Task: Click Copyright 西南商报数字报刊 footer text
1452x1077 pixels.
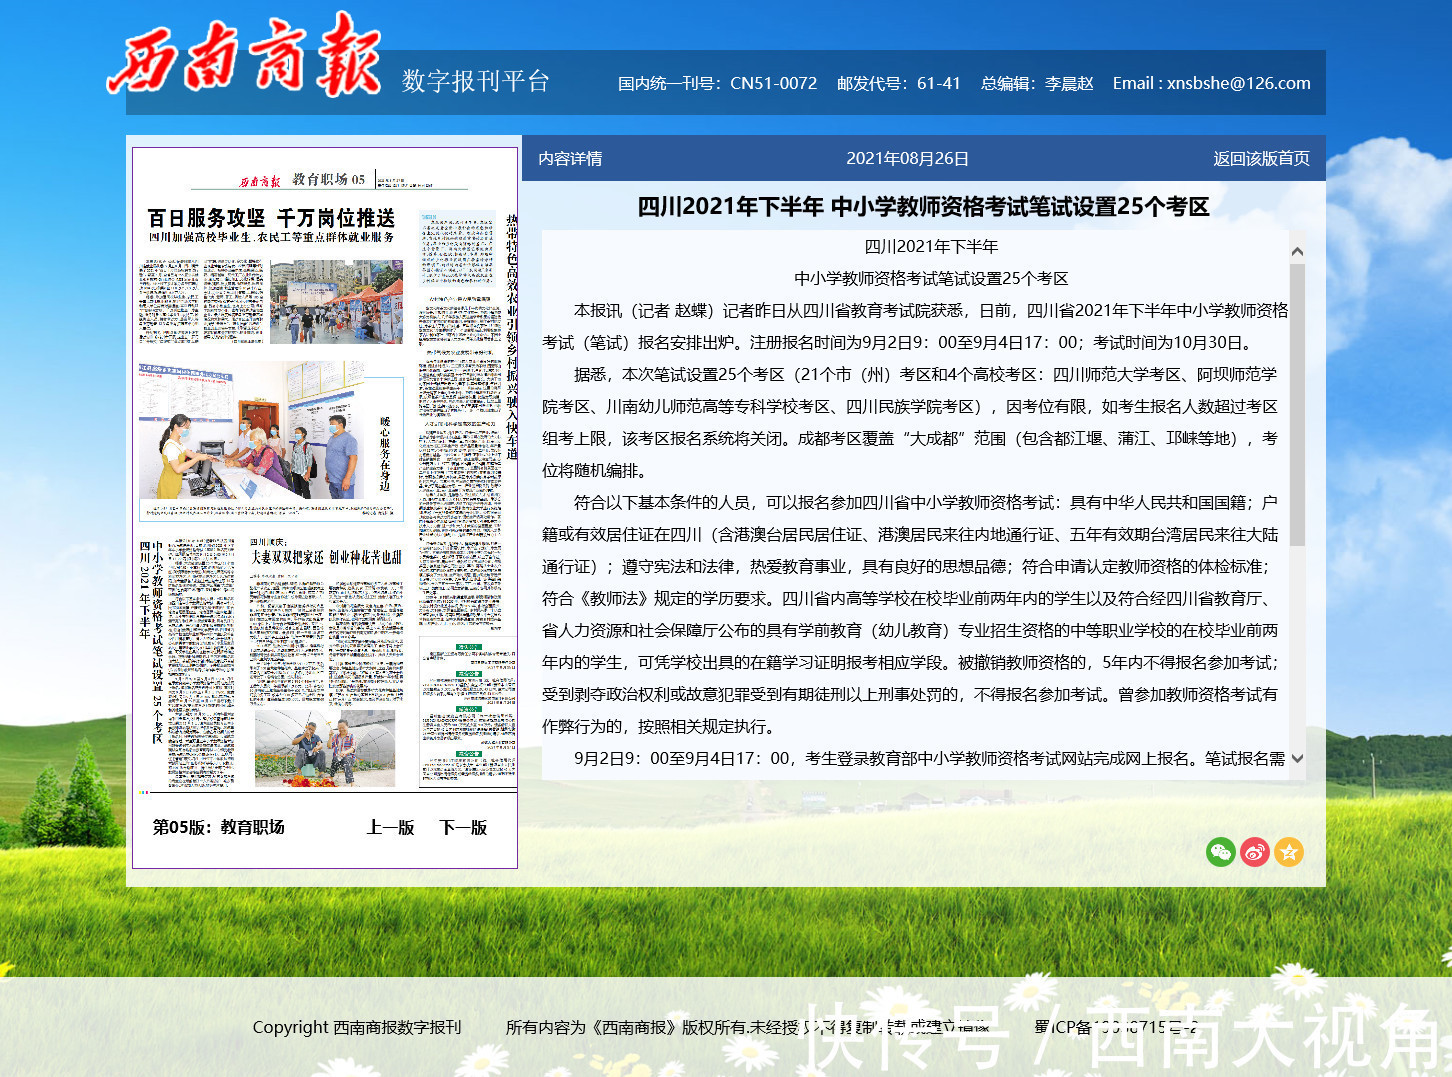Action: click(x=357, y=1027)
